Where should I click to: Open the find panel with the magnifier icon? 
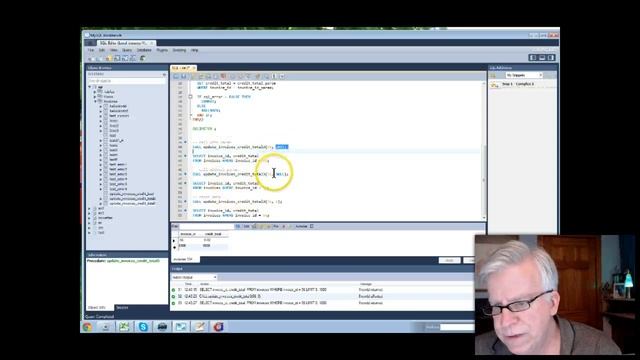pyautogui.click(x=266, y=76)
